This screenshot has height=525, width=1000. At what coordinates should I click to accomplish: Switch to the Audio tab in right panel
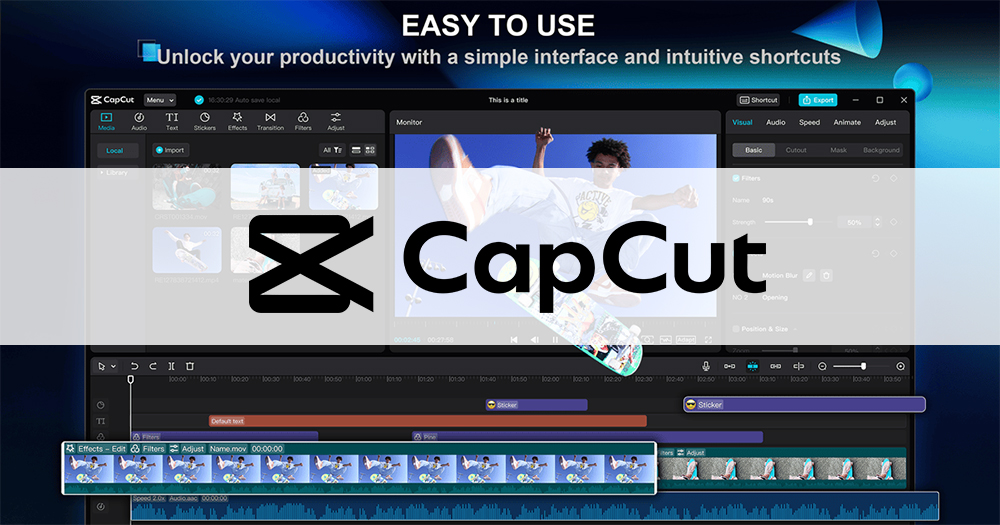pos(776,122)
